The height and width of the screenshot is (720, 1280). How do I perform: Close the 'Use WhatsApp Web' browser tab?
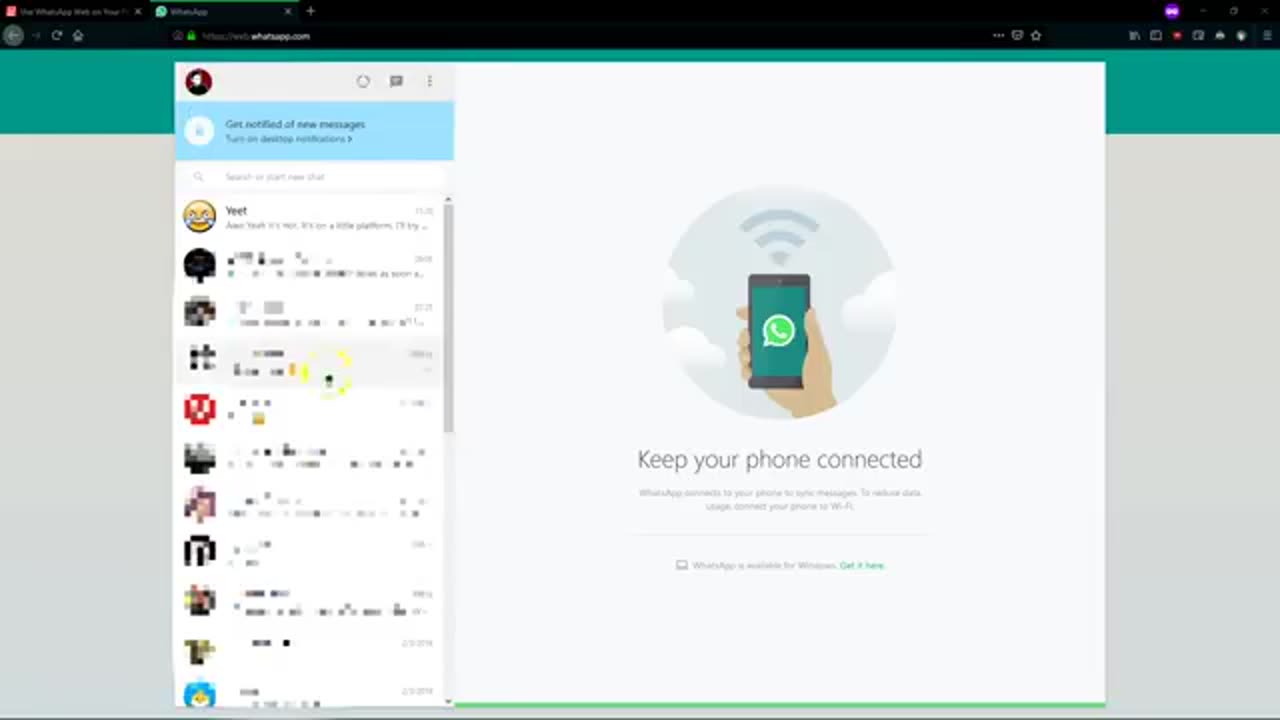point(138,11)
